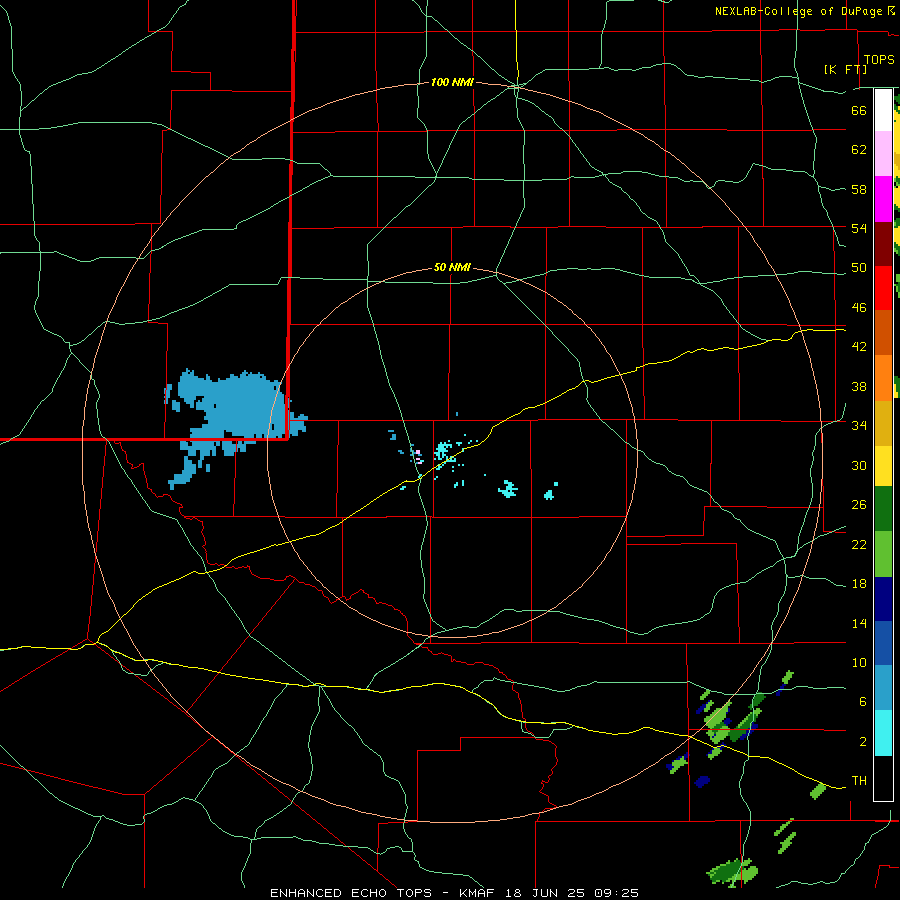Click the '50 NMI' range ring label
The width and height of the screenshot is (900, 900).
pos(452,267)
